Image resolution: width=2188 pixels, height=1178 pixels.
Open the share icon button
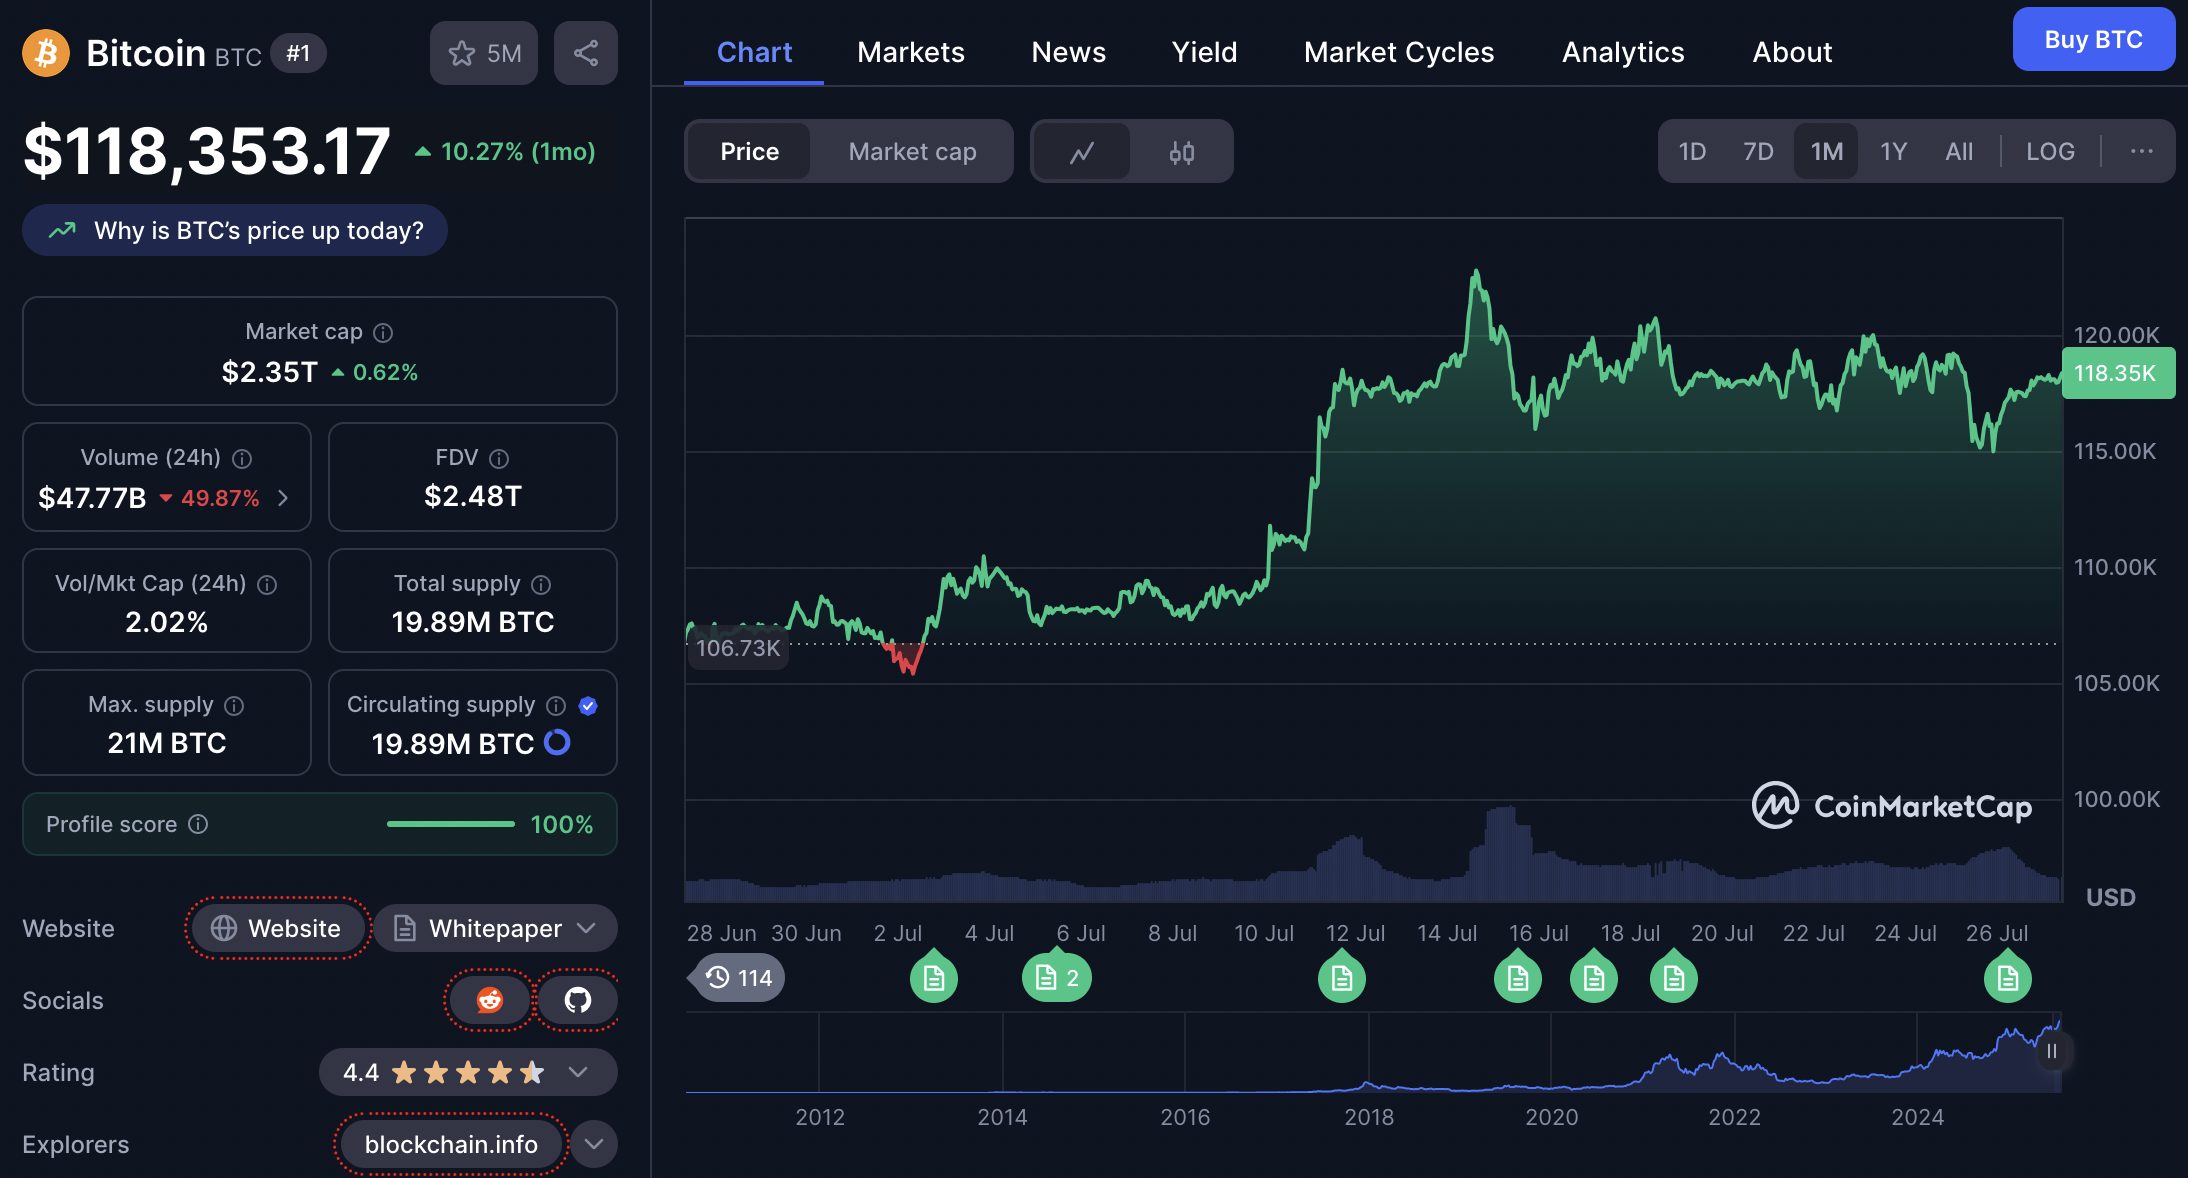[586, 53]
